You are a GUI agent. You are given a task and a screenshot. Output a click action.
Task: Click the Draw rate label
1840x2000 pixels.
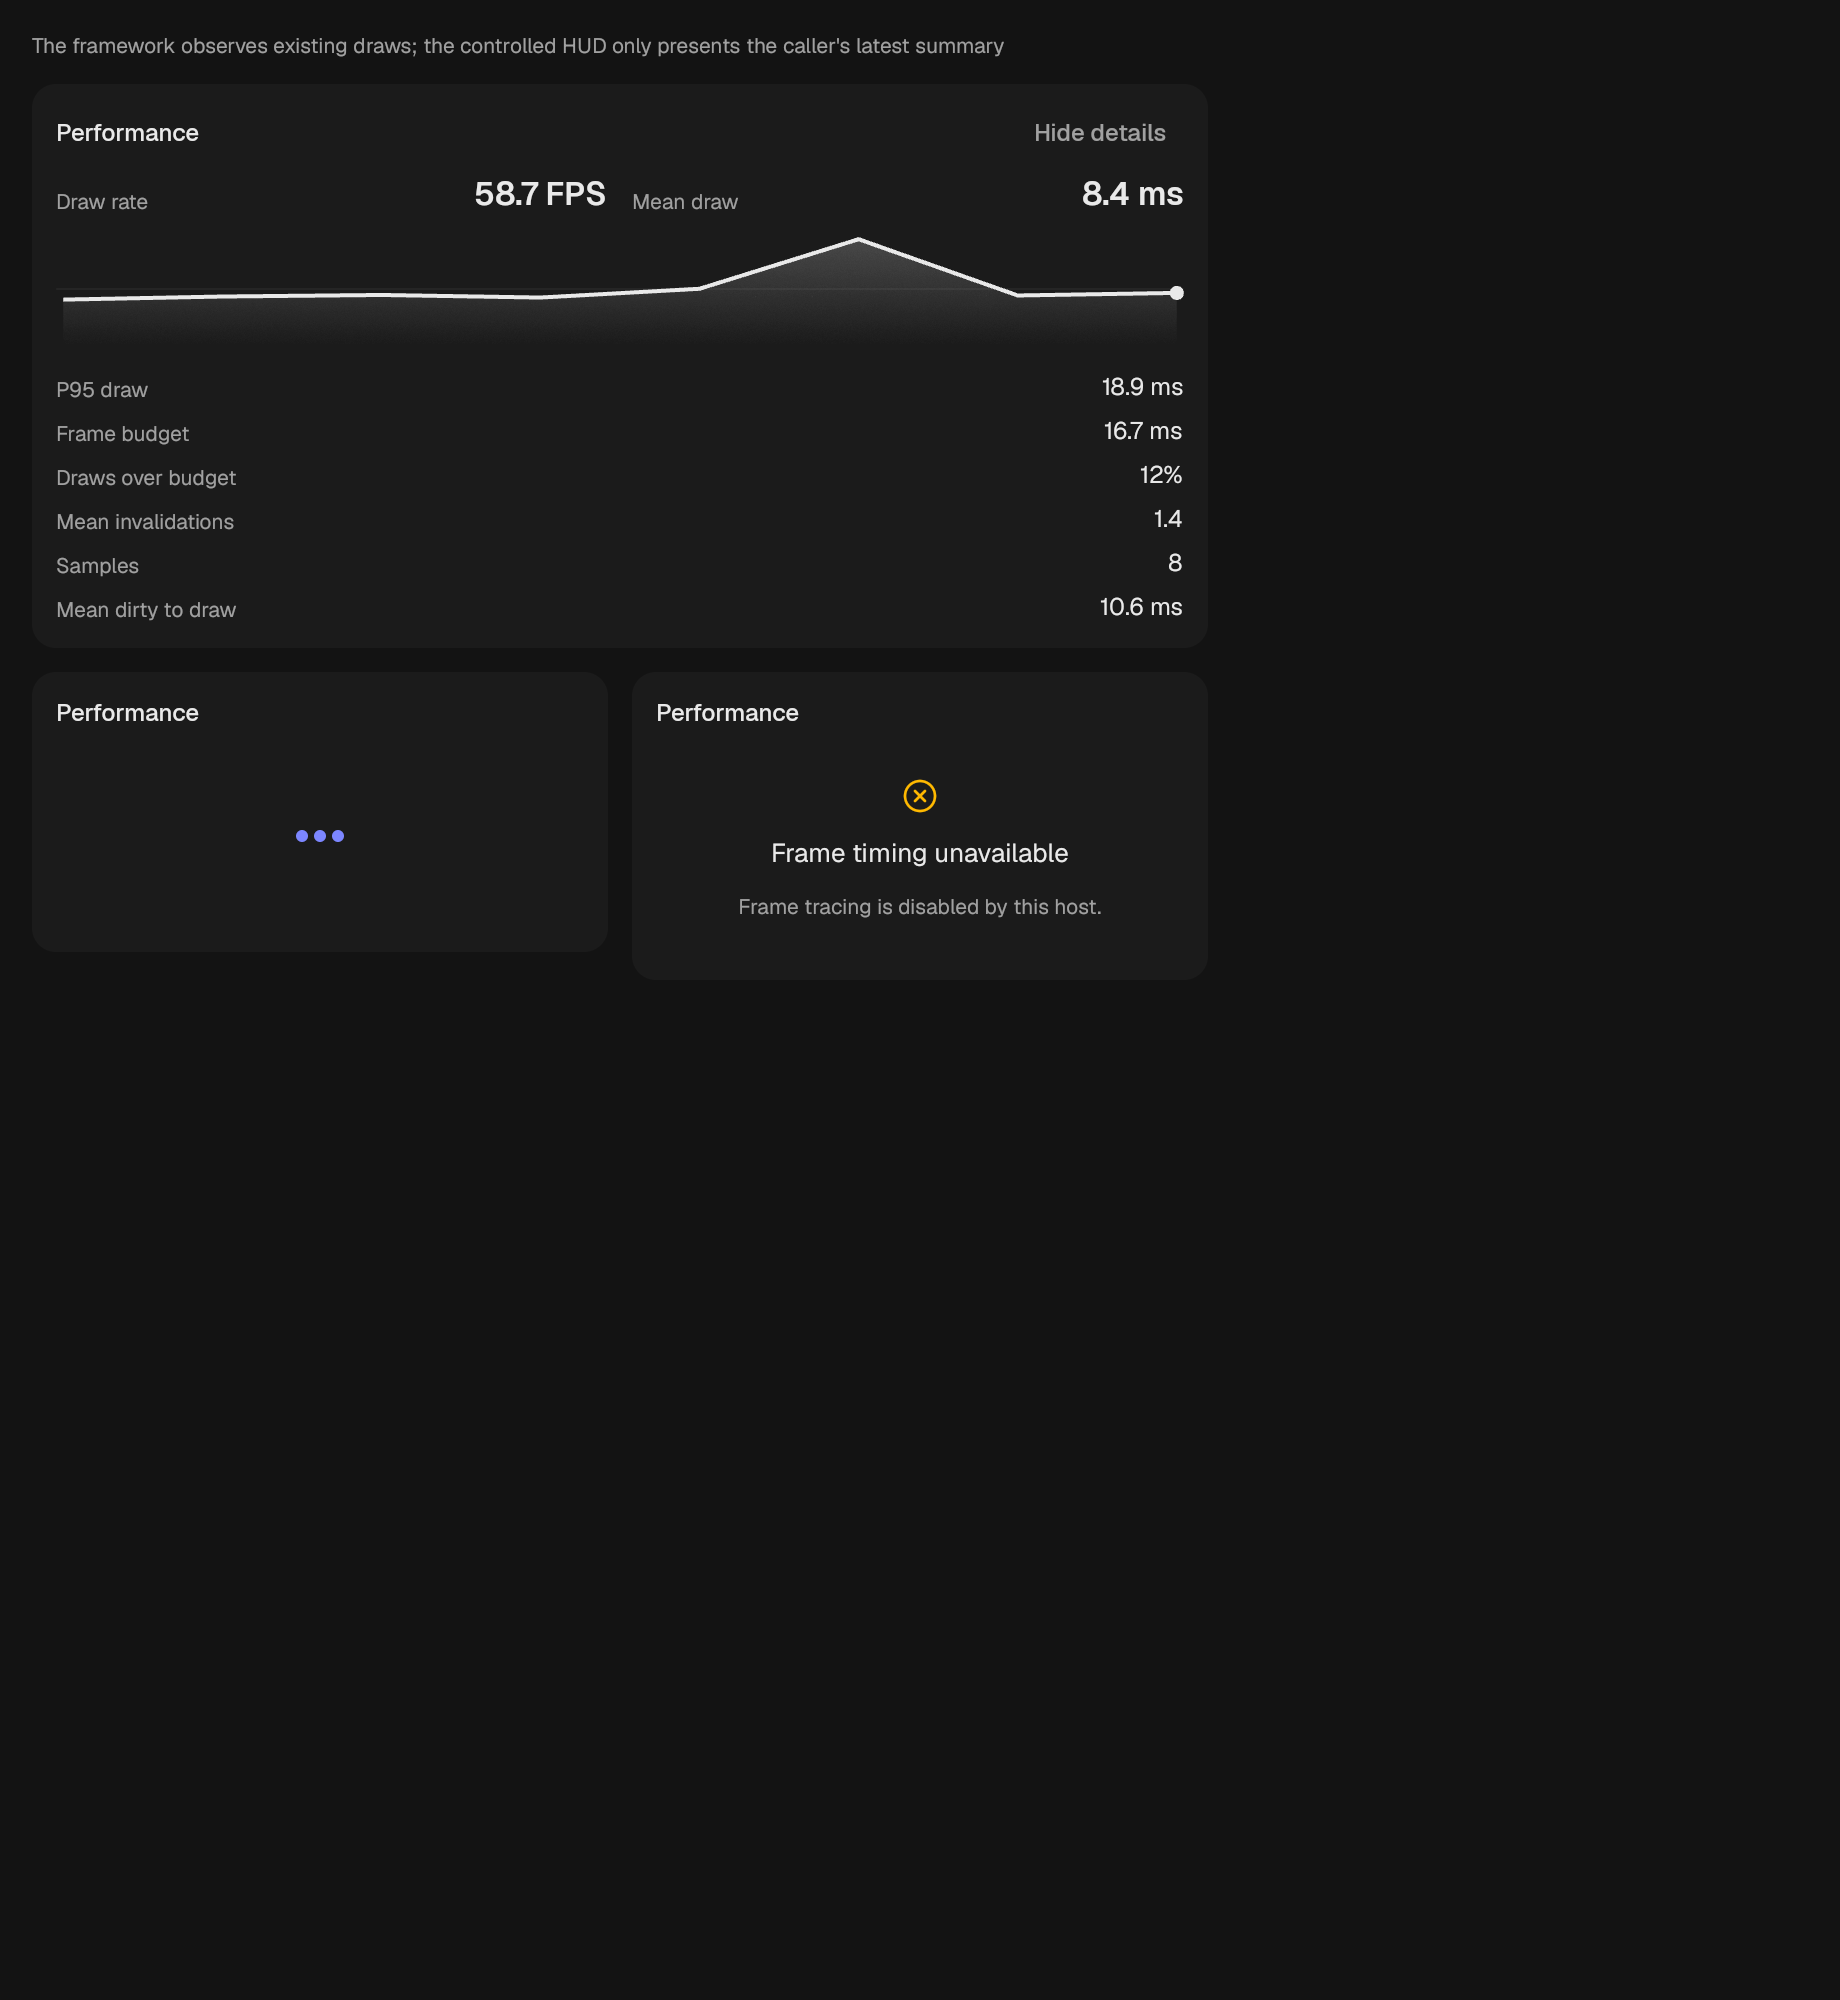coord(102,202)
